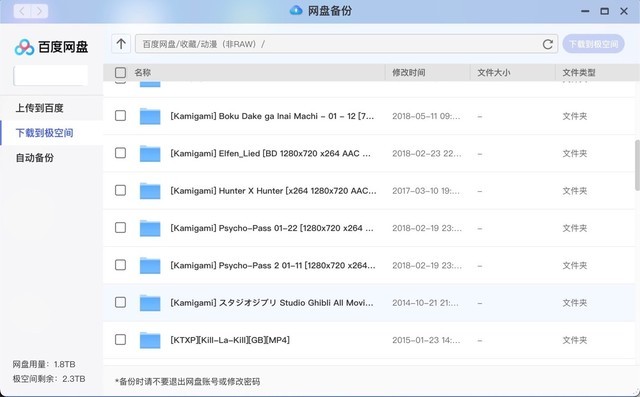Click the 备份时请不要退出网盘账号 notice text
The height and width of the screenshot is (397, 640).
click(x=188, y=382)
